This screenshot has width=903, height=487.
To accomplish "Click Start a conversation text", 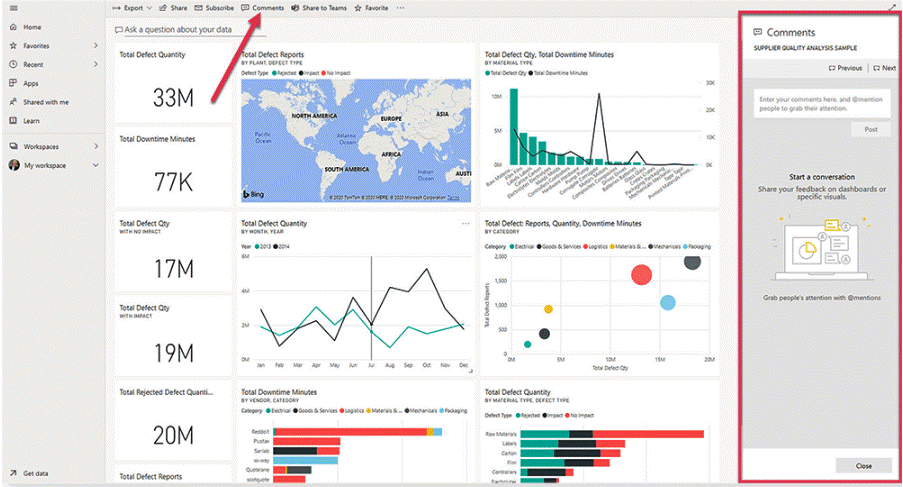I will click(x=822, y=177).
